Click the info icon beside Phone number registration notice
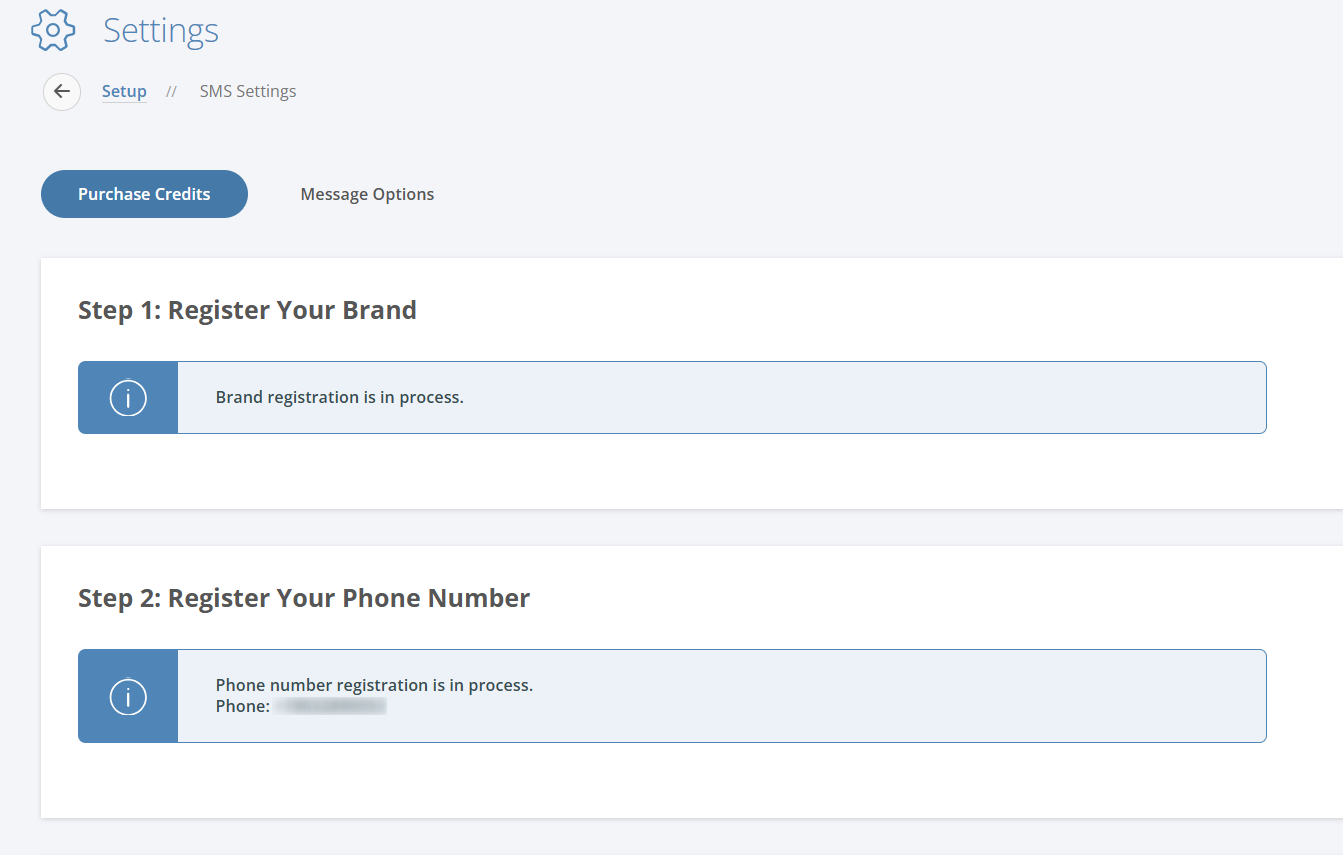Screen dimensions: 1343x855 pyautogui.click(x=128, y=696)
